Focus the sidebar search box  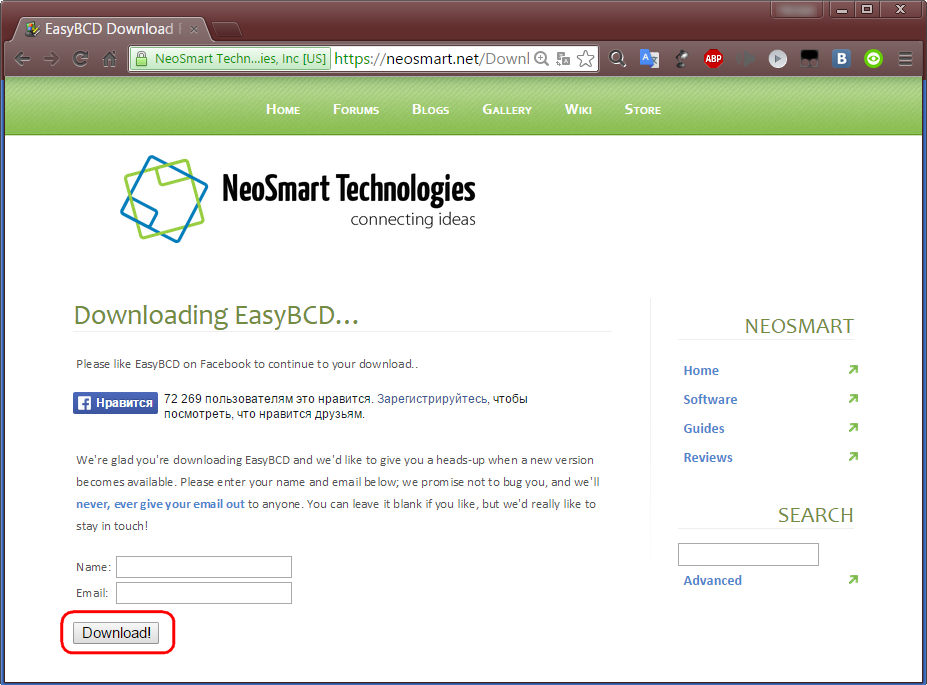748,554
